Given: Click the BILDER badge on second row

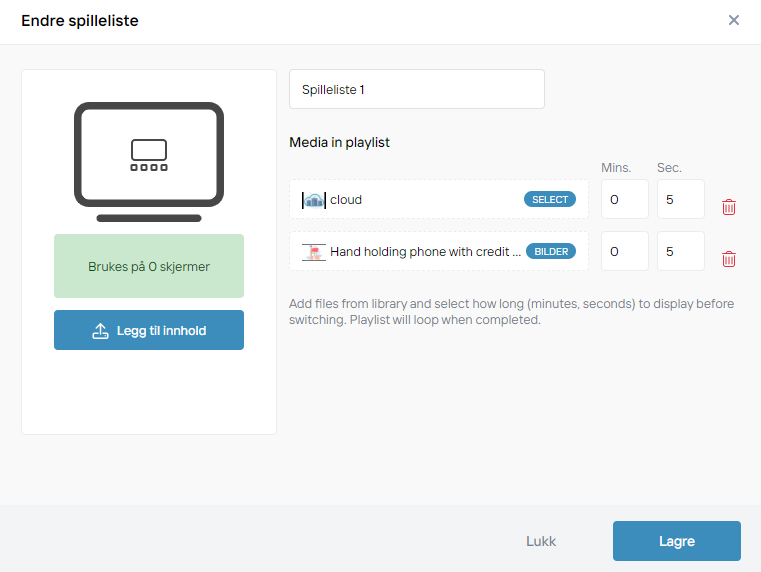Looking at the screenshot, I should (x=551, y=251).
